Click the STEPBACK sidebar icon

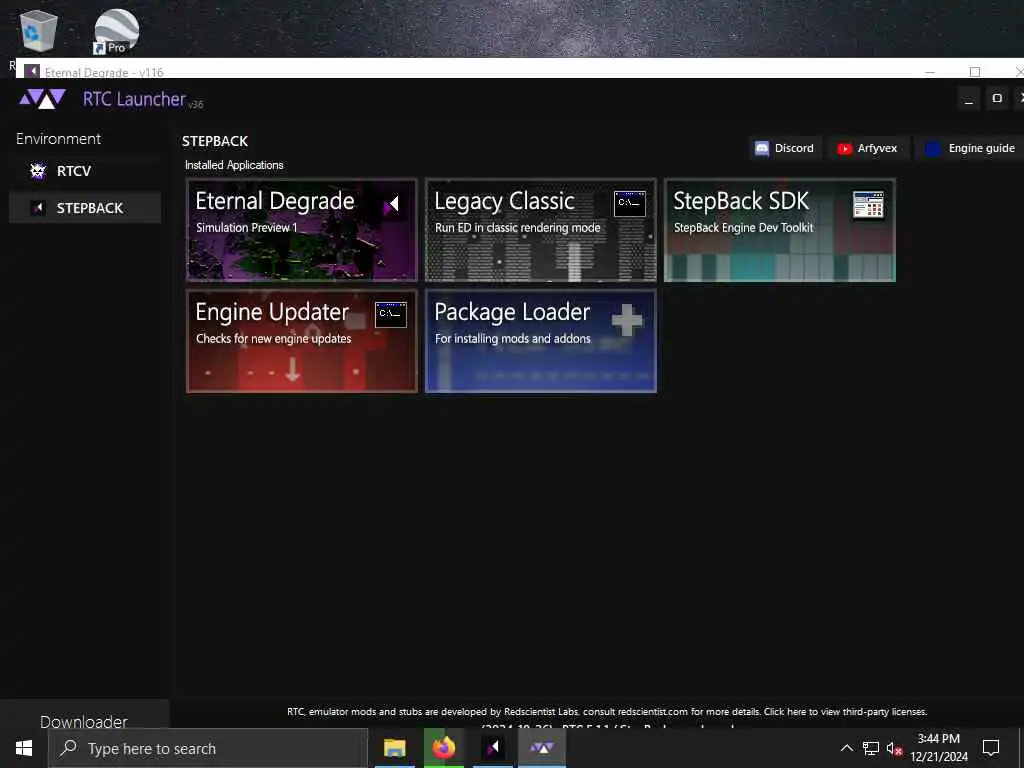point(38,208)
